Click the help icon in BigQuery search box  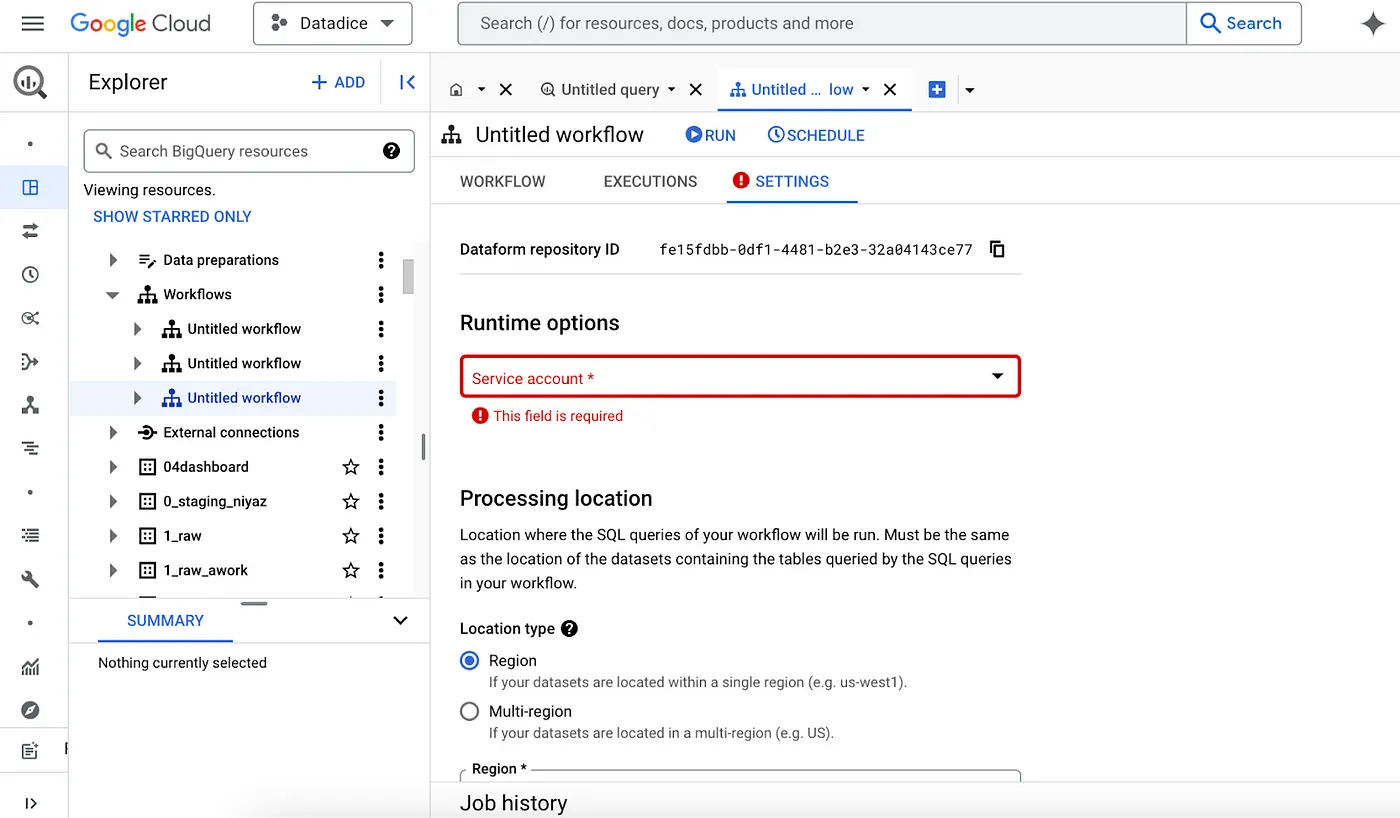click(x=391, y=151)
